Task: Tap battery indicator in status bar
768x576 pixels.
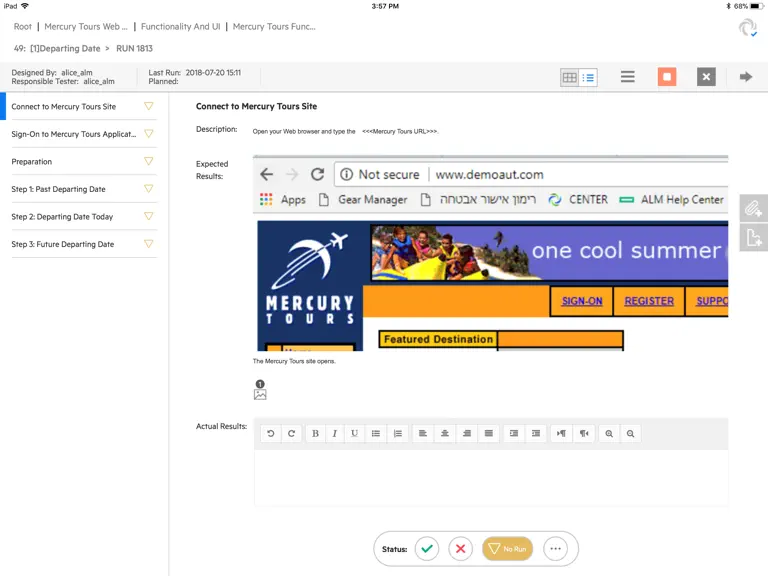Action: tap(756, 6)
